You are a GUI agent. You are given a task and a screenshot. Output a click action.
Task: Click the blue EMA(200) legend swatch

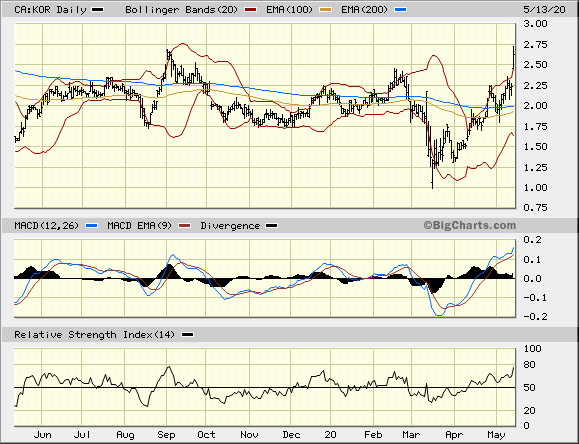coord(401,10)
